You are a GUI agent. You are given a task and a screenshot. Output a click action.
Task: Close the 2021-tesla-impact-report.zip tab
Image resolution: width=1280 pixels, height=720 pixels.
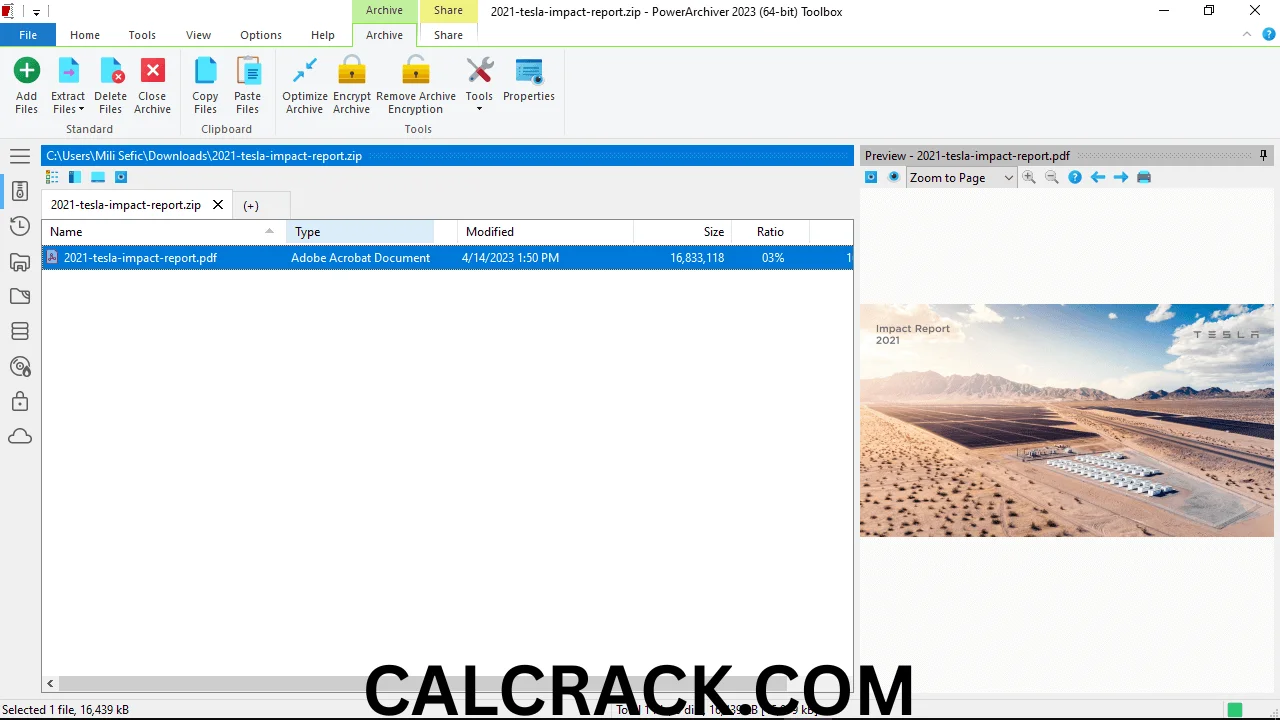218,205
